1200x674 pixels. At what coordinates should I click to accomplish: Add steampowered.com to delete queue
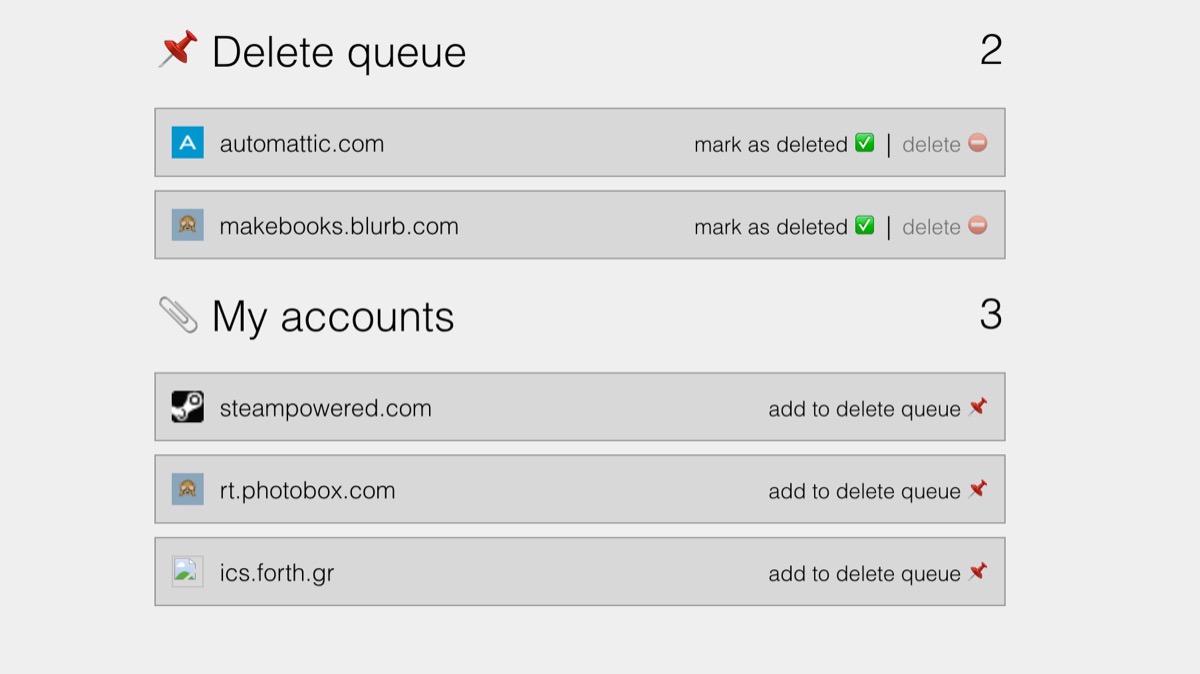coord(864,409)
